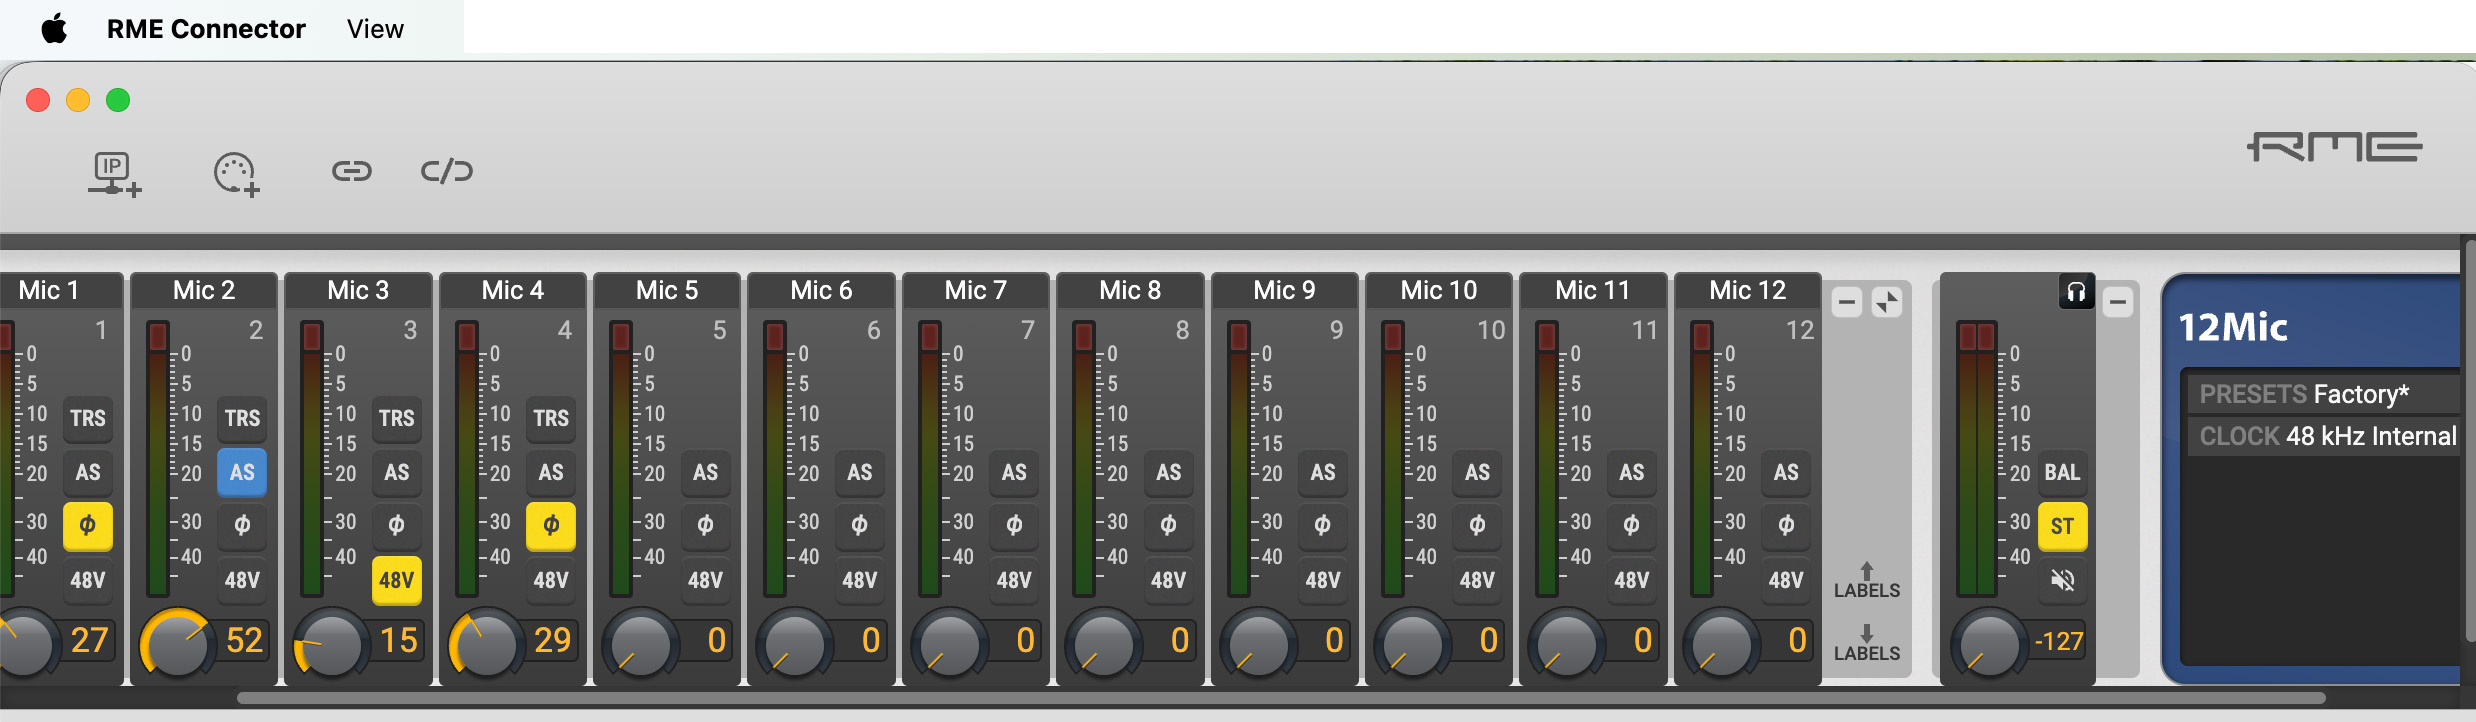The width and height of the screenshot is (2476, 722).
Task: Enable AS on Mic 8
Action: tap(1168, 472)
